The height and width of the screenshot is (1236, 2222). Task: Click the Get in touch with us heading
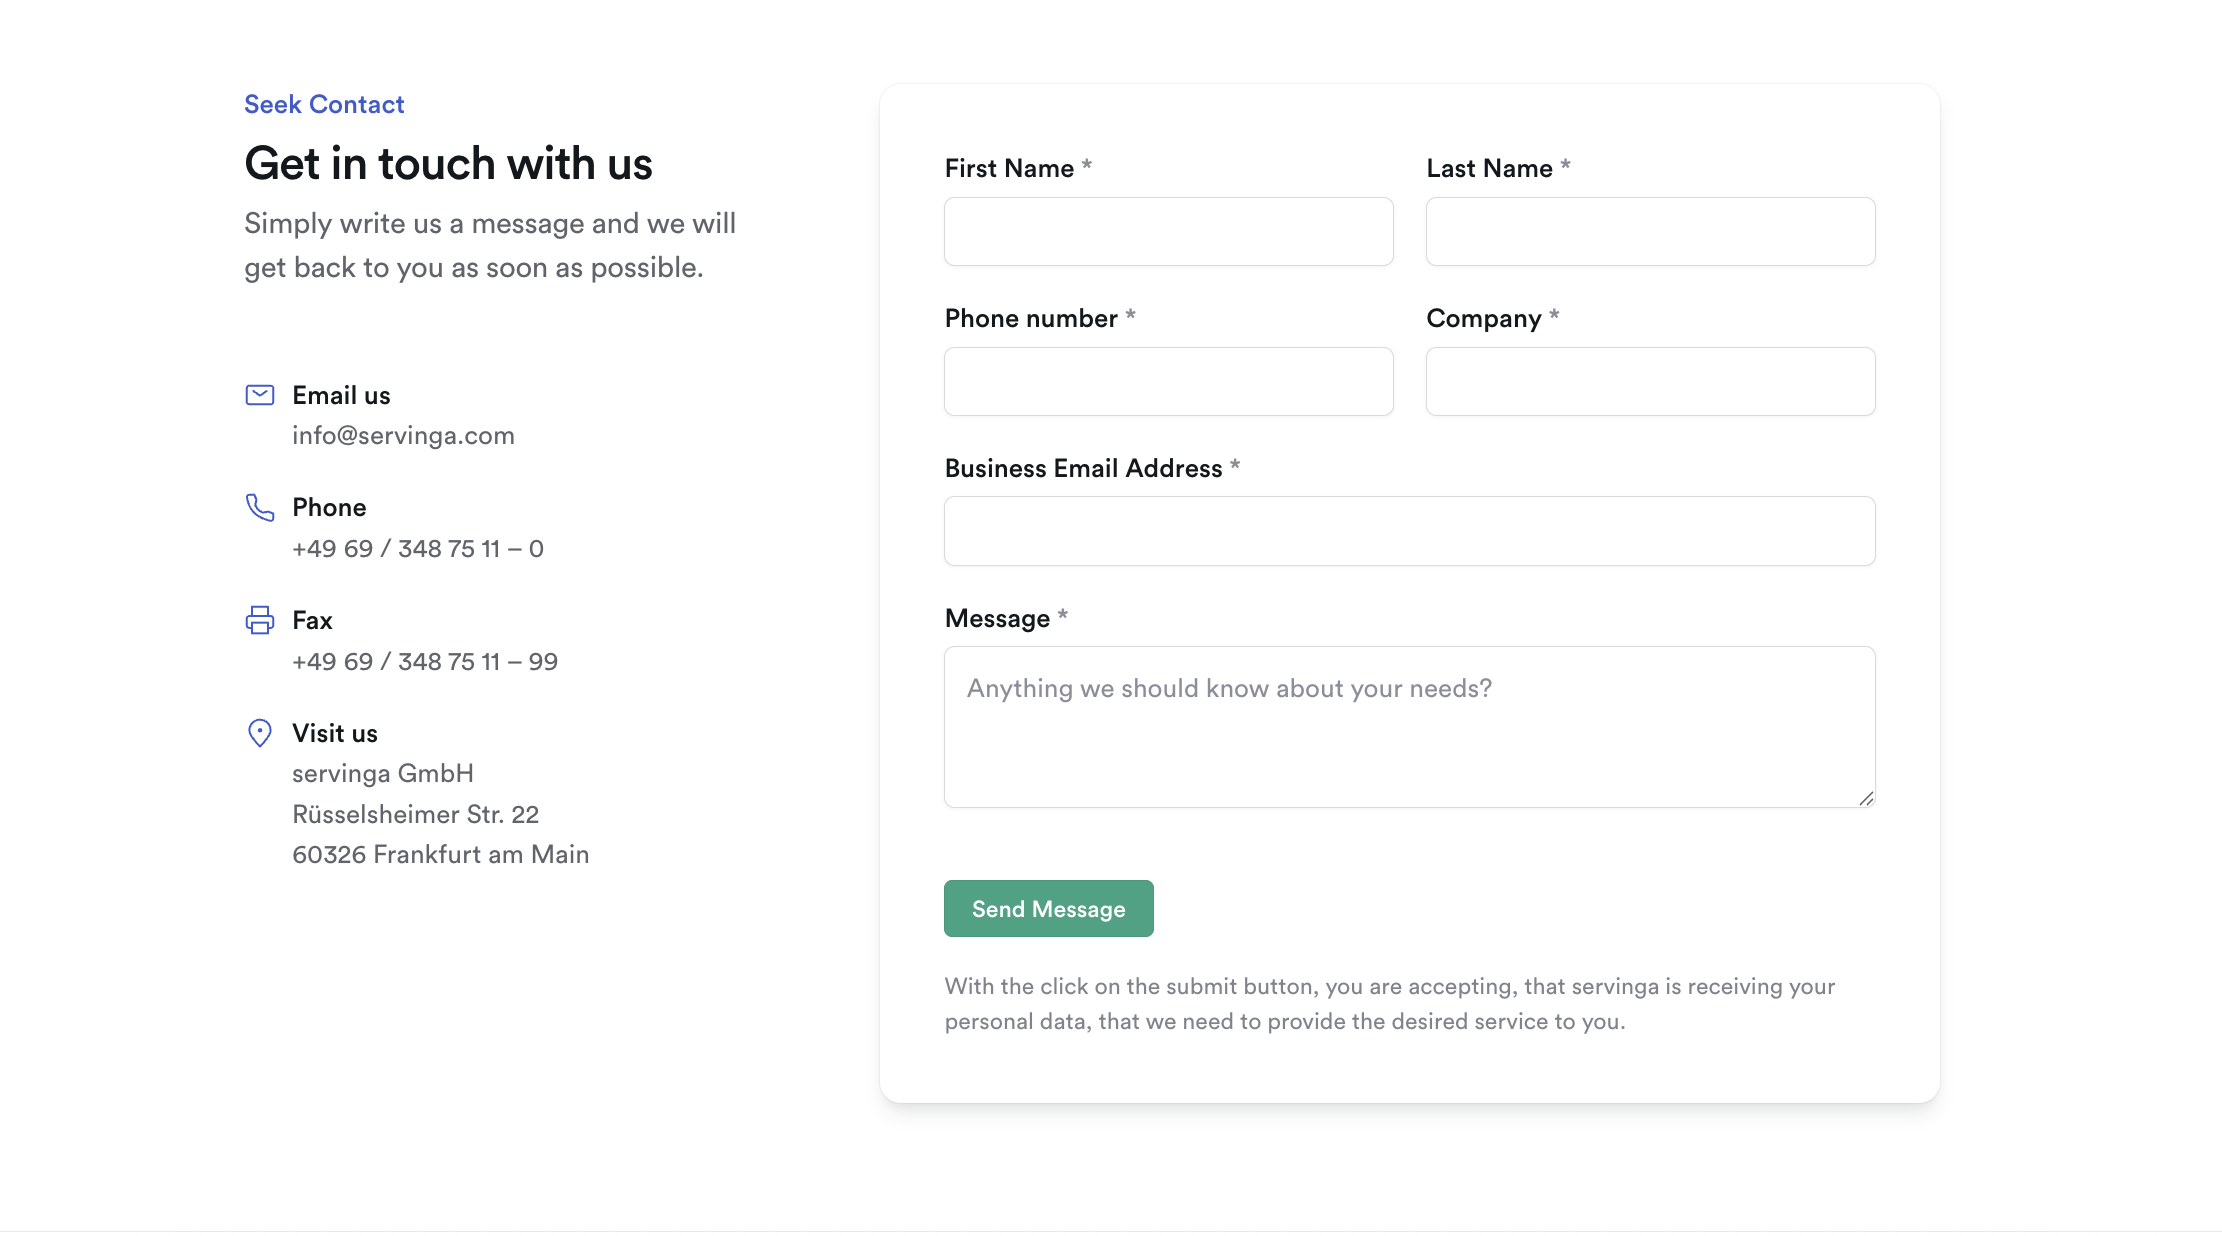[x=448, y=164]
